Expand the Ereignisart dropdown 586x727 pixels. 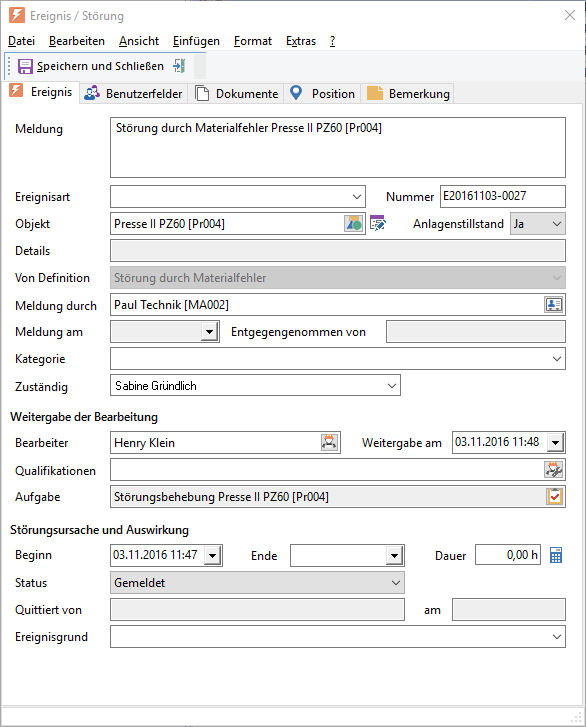coord(357,197)
